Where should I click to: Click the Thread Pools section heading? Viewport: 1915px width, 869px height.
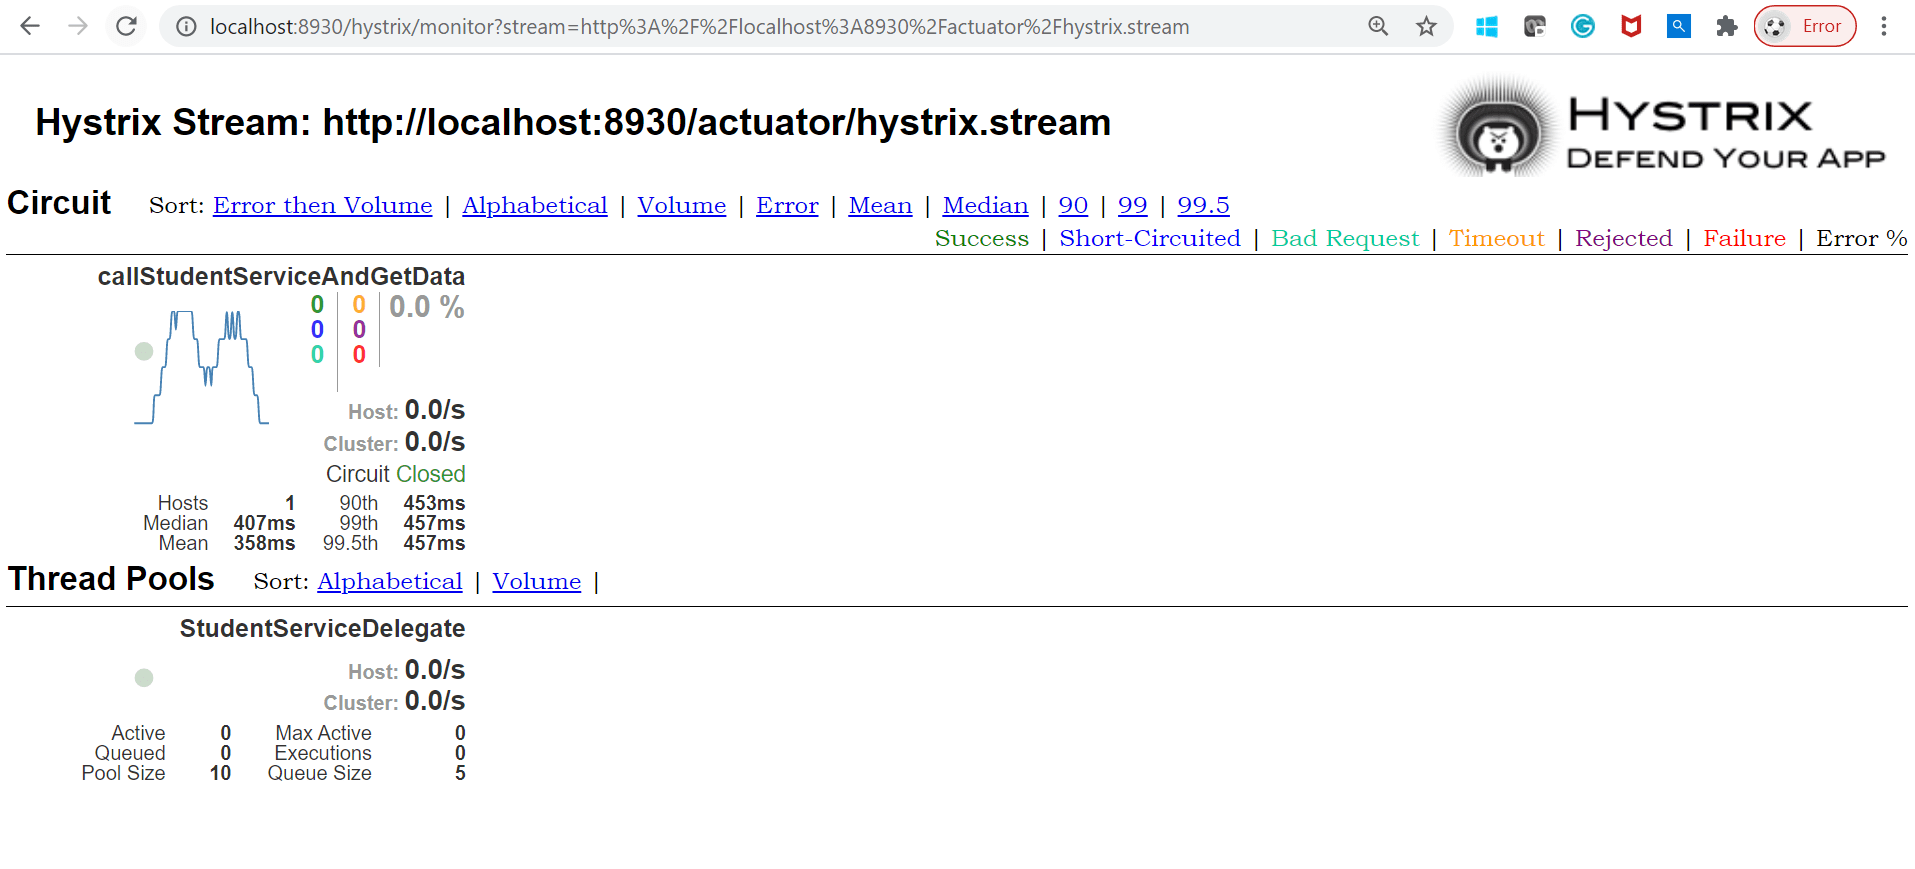111,579
